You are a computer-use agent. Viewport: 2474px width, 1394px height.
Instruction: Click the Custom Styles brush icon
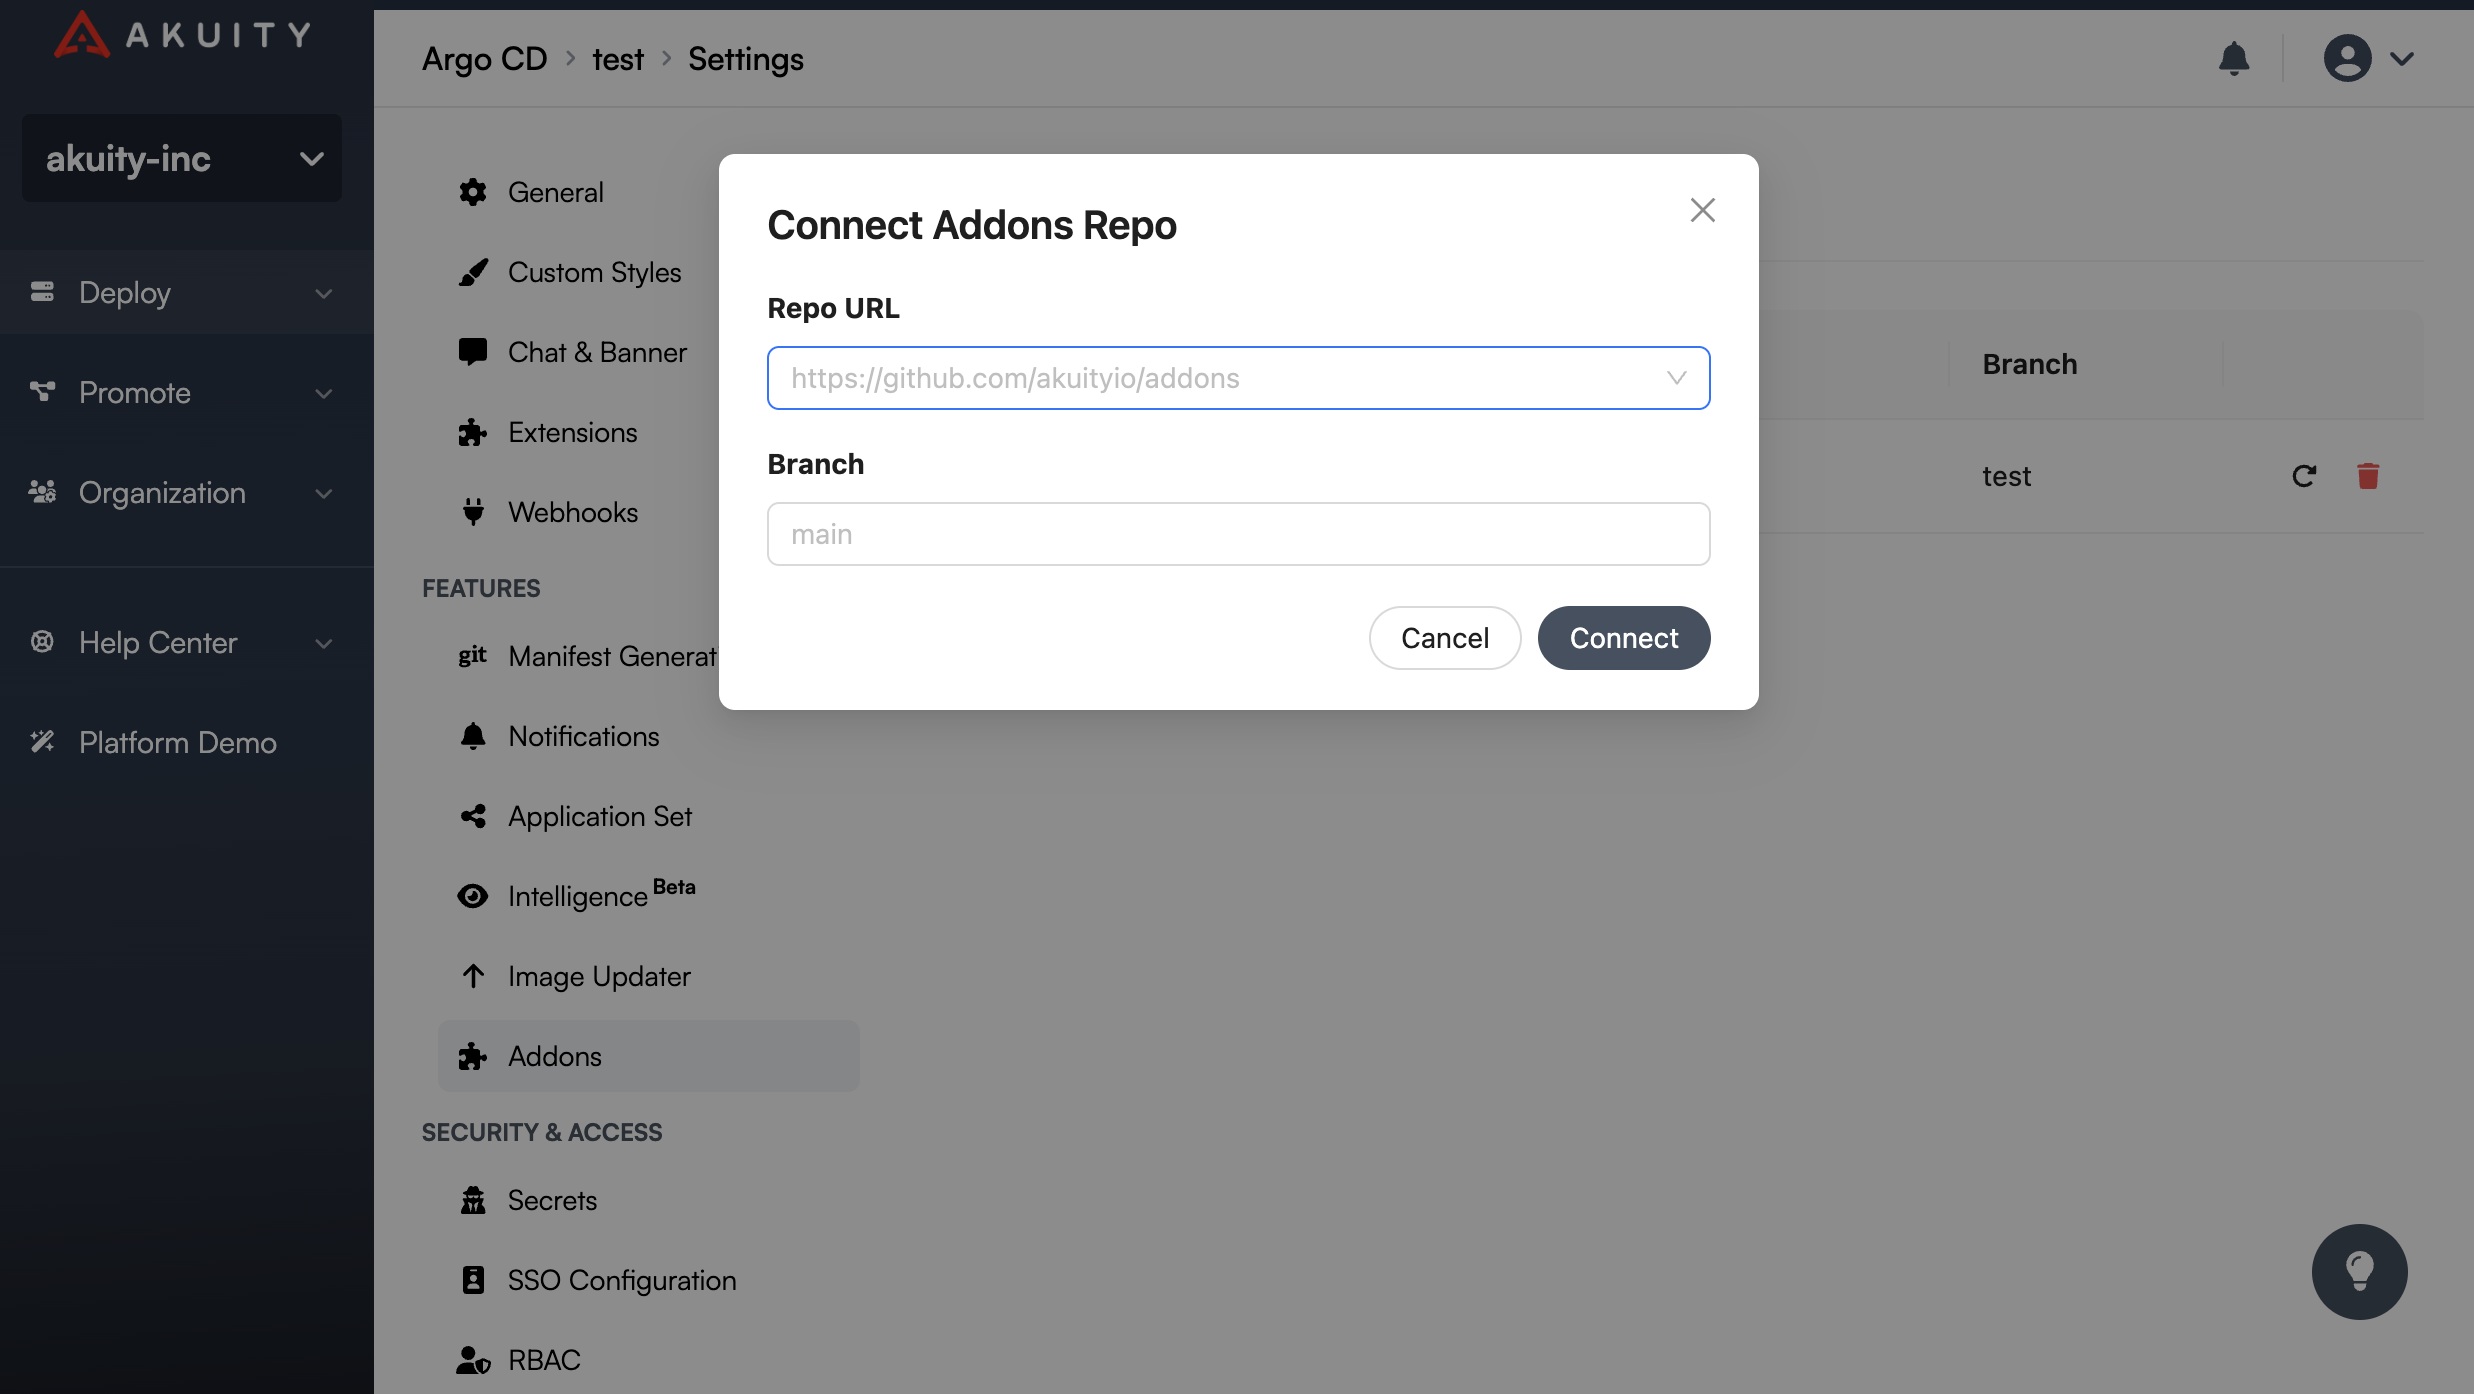[473, 272]
